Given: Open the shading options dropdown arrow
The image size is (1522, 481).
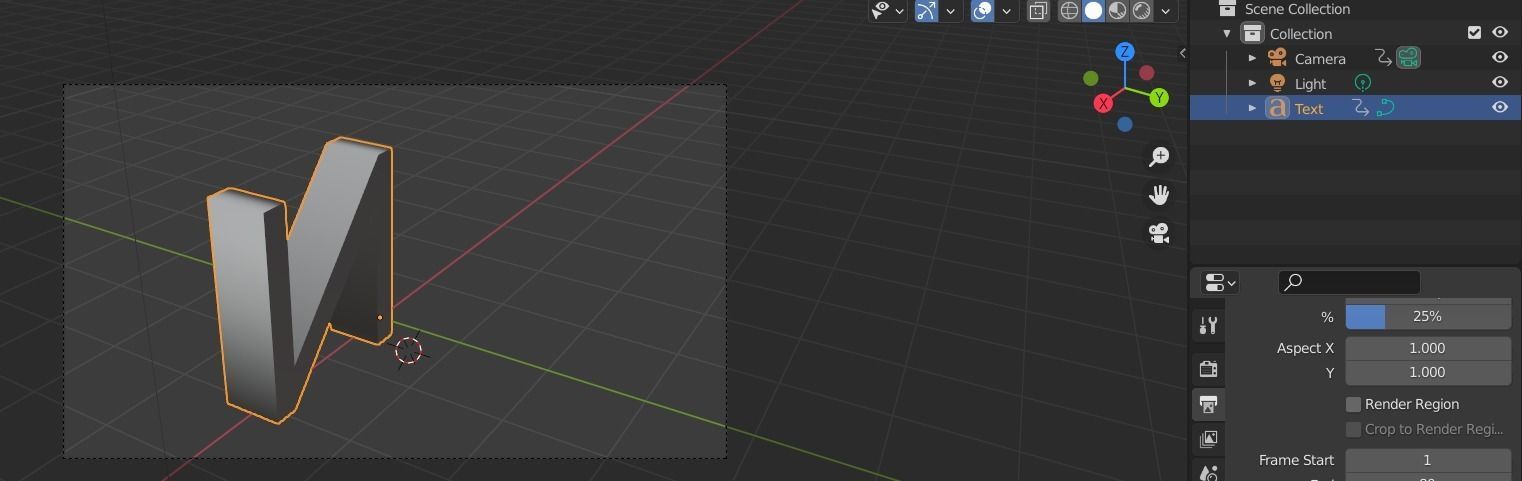Looking at the screenshot, I should pos(1165,11).
